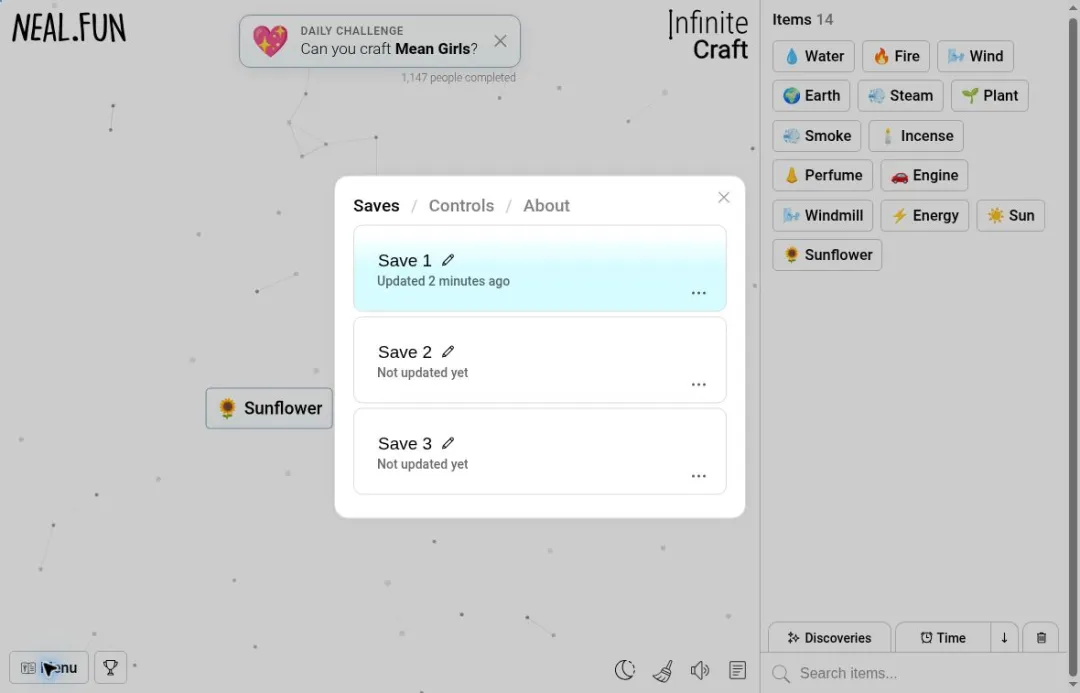This screenshot has width=1080, height=693.
Task: Pick the Plant item
Action: 990,95
